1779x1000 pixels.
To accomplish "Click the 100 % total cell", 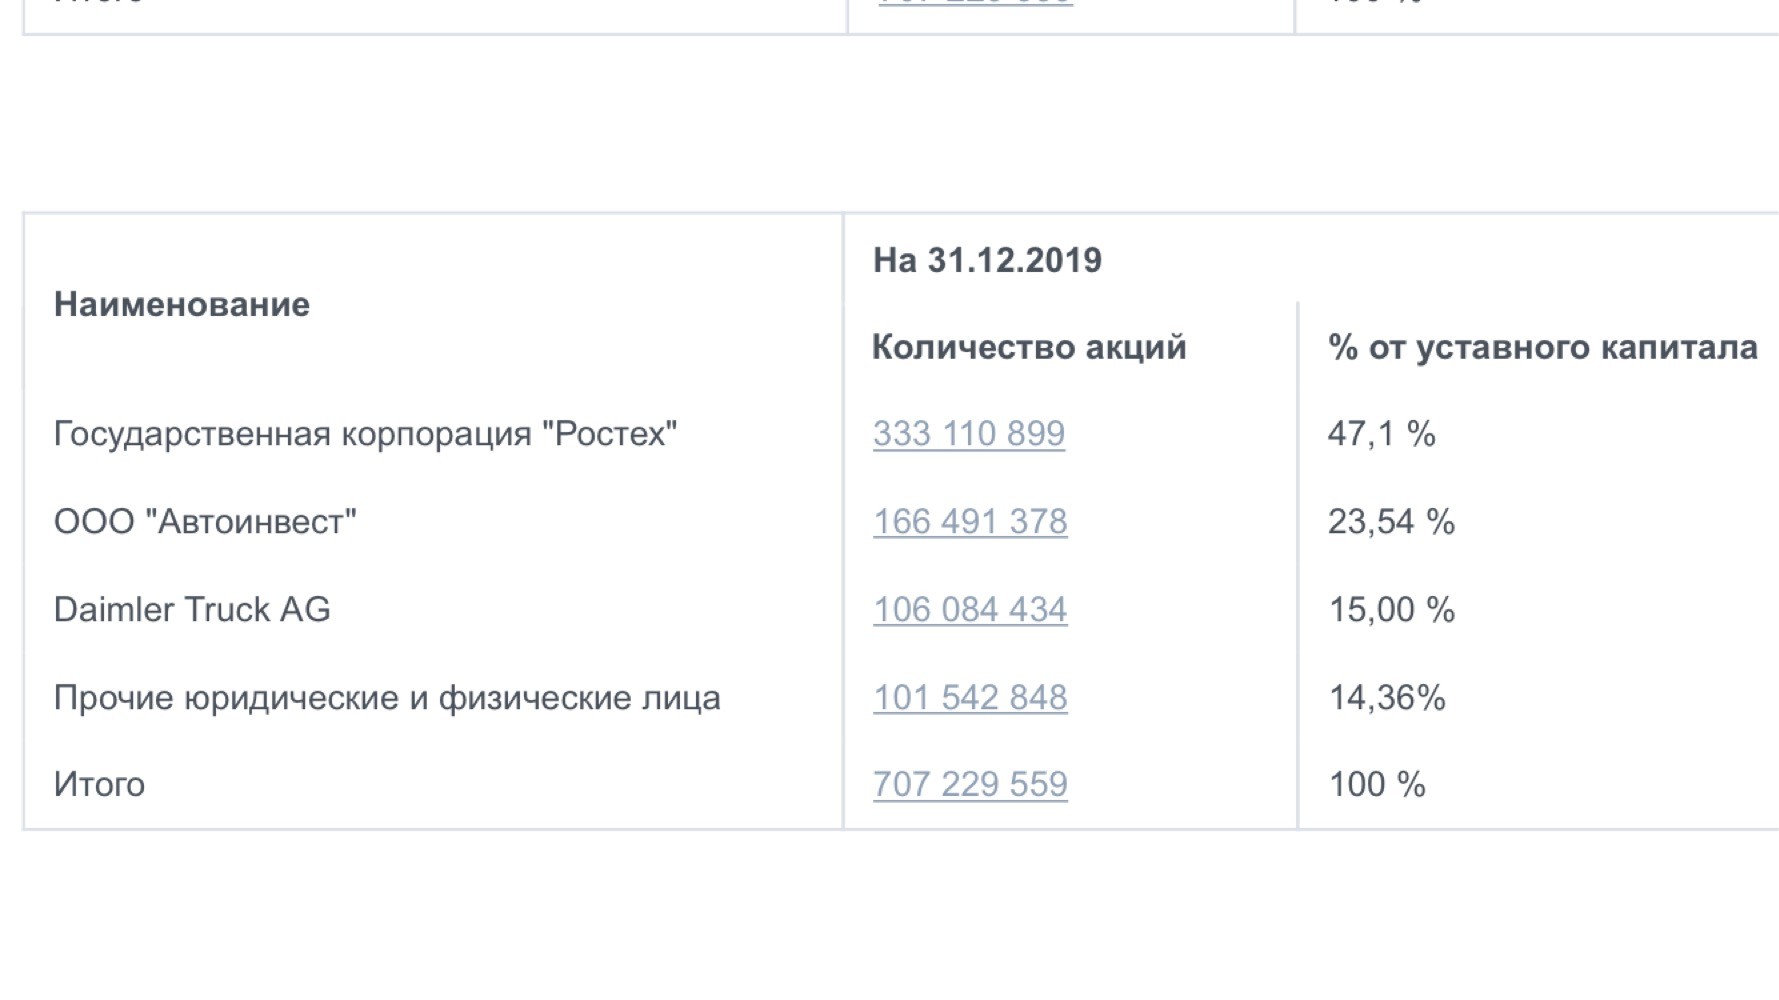I will tap(1376, 784).
